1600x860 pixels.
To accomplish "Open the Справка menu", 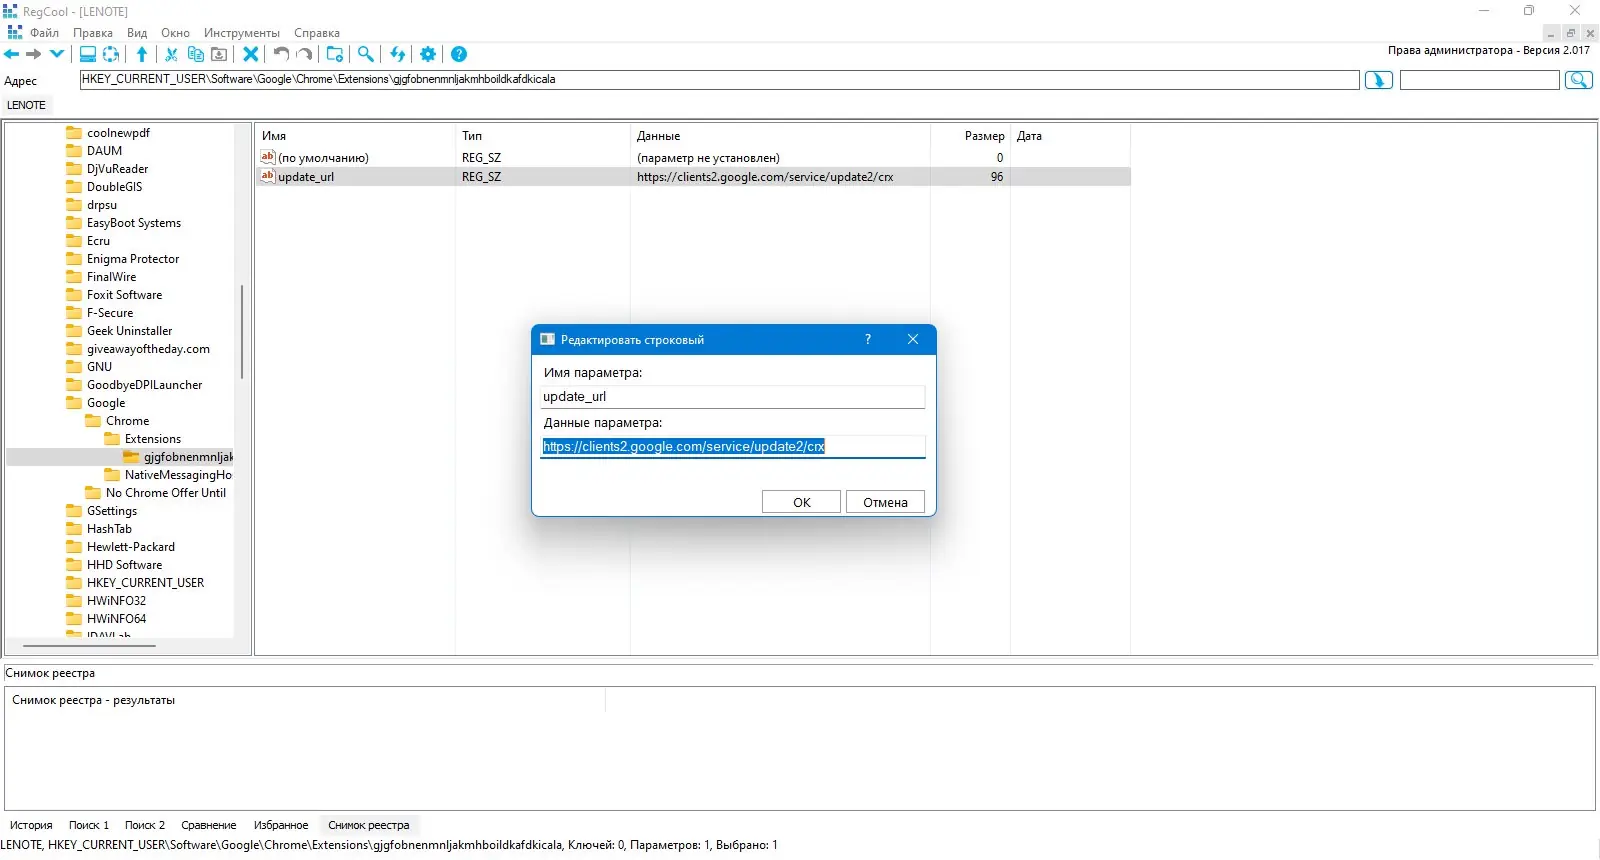I will (x=317, y=33).
